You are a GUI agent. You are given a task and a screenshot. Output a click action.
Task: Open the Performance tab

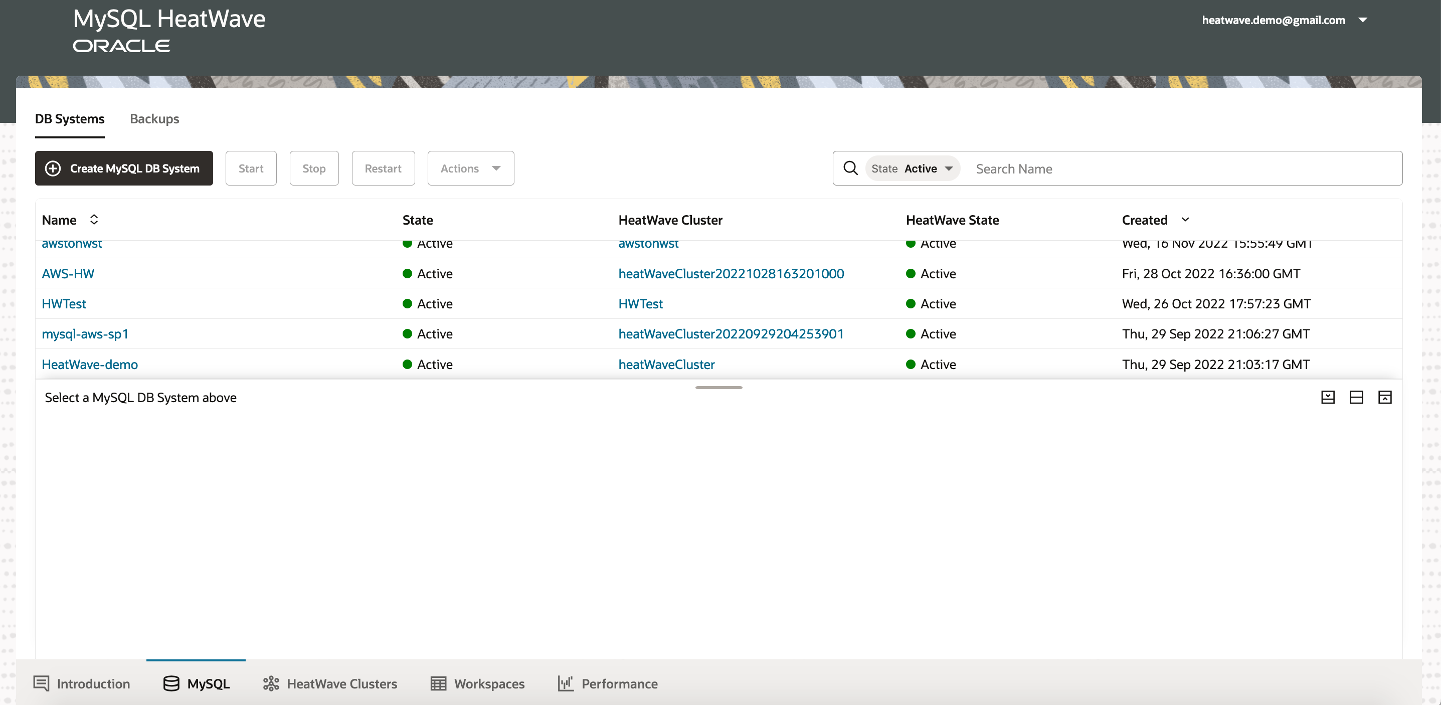(x=607, y=684)
